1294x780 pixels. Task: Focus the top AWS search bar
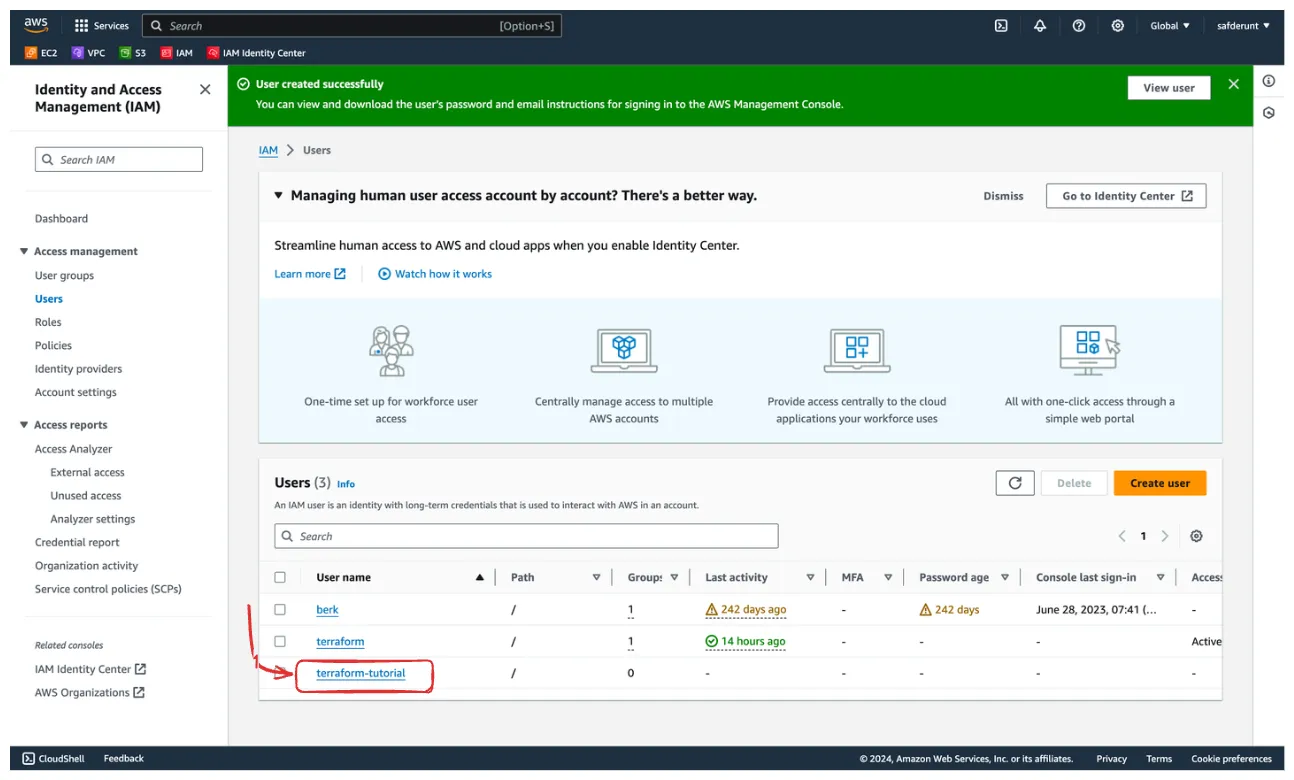point(352,26)
